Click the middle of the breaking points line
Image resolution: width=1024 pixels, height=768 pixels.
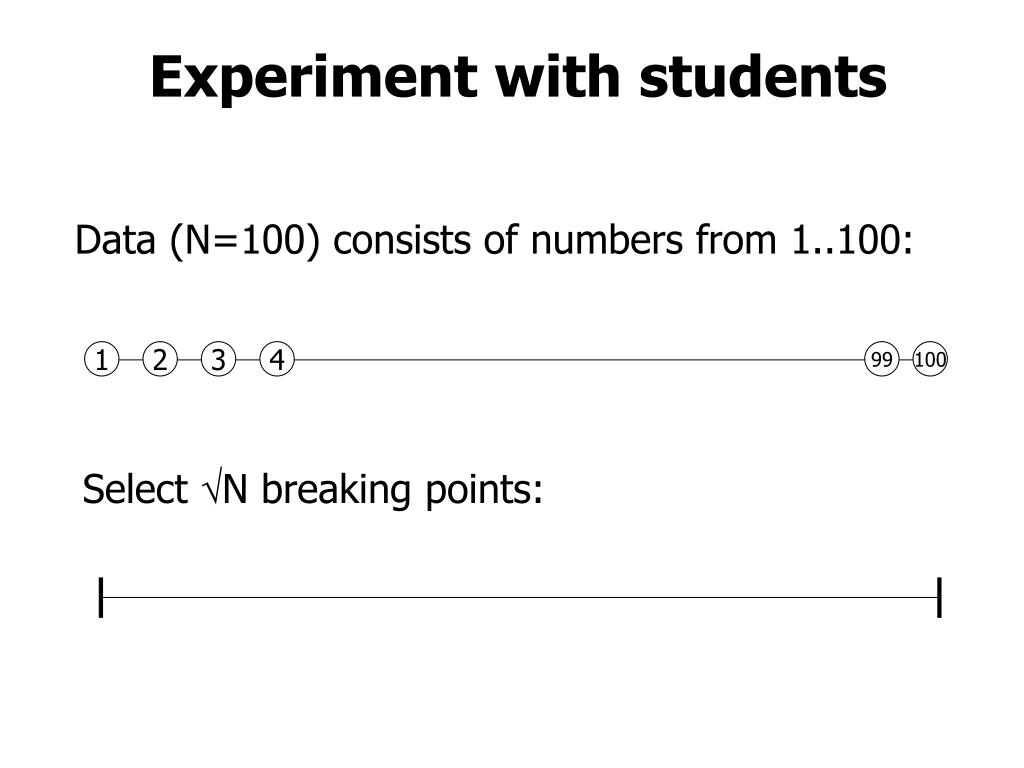pyautogui.click(x=520, y=597)
